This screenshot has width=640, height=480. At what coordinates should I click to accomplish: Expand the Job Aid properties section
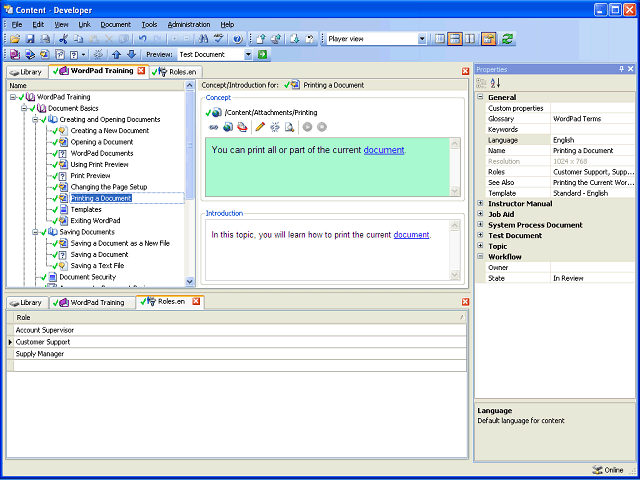tap(480, 214)
